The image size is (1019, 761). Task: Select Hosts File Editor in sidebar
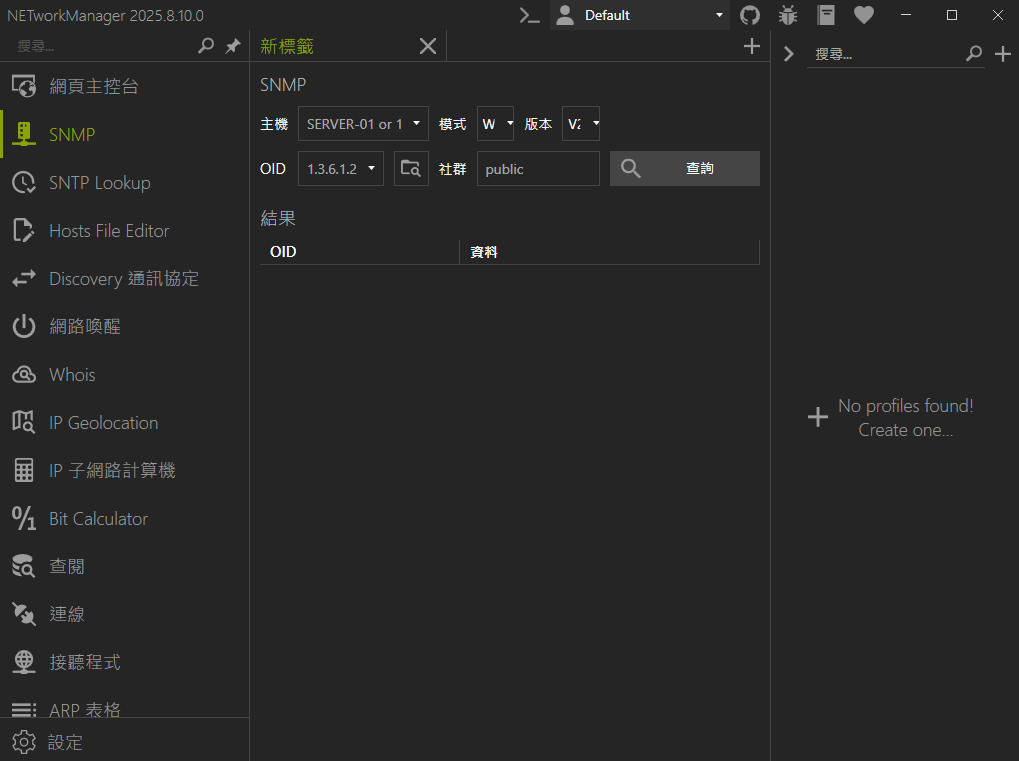[x=125, y=231]
